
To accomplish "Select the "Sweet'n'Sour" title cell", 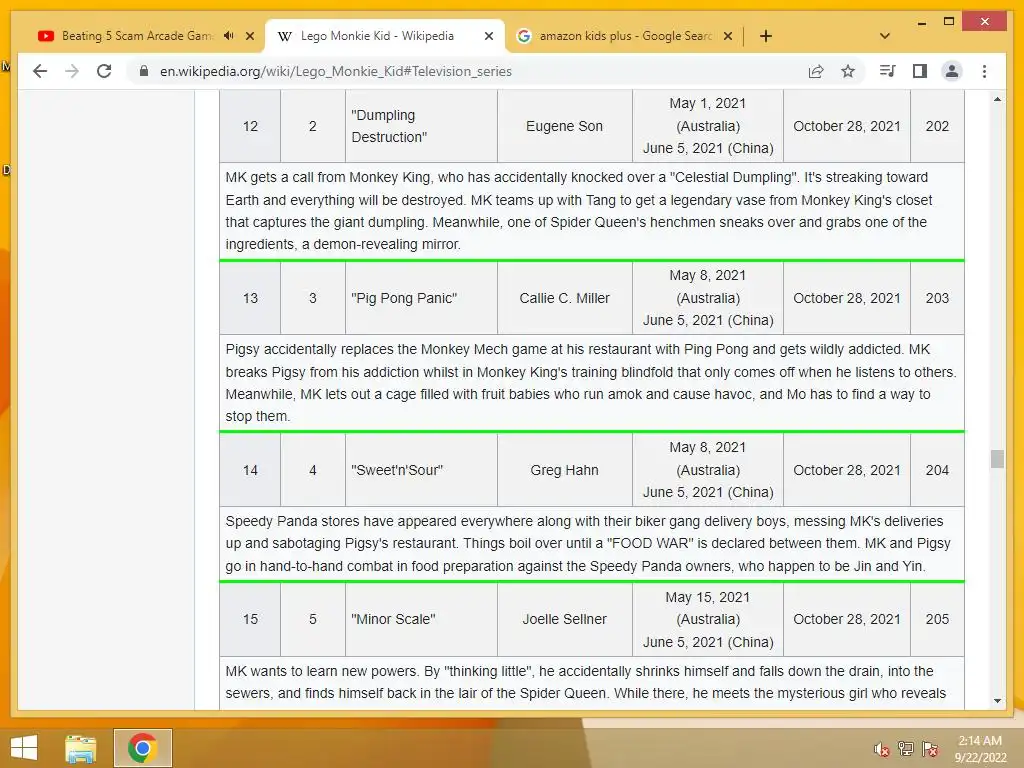I will pyautogui.click(x=421, y=470).
